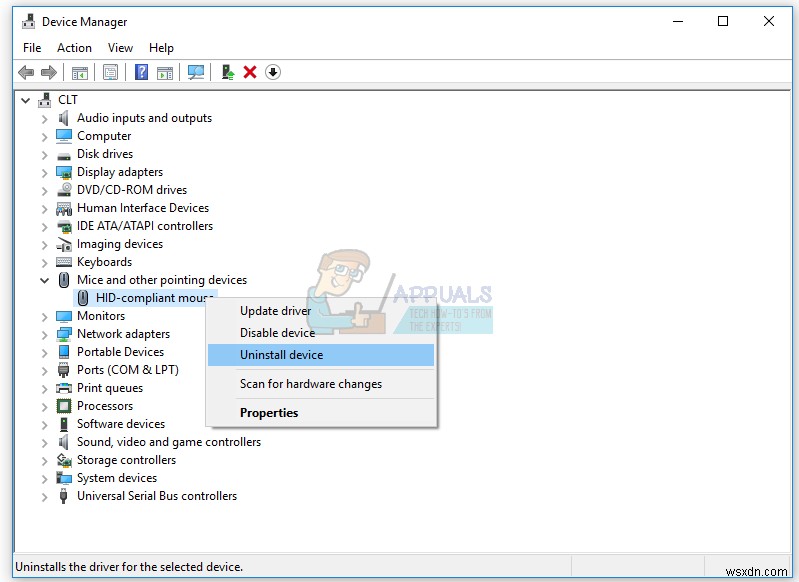Expand Audio inputs and outputs chevron

[44, 119]
